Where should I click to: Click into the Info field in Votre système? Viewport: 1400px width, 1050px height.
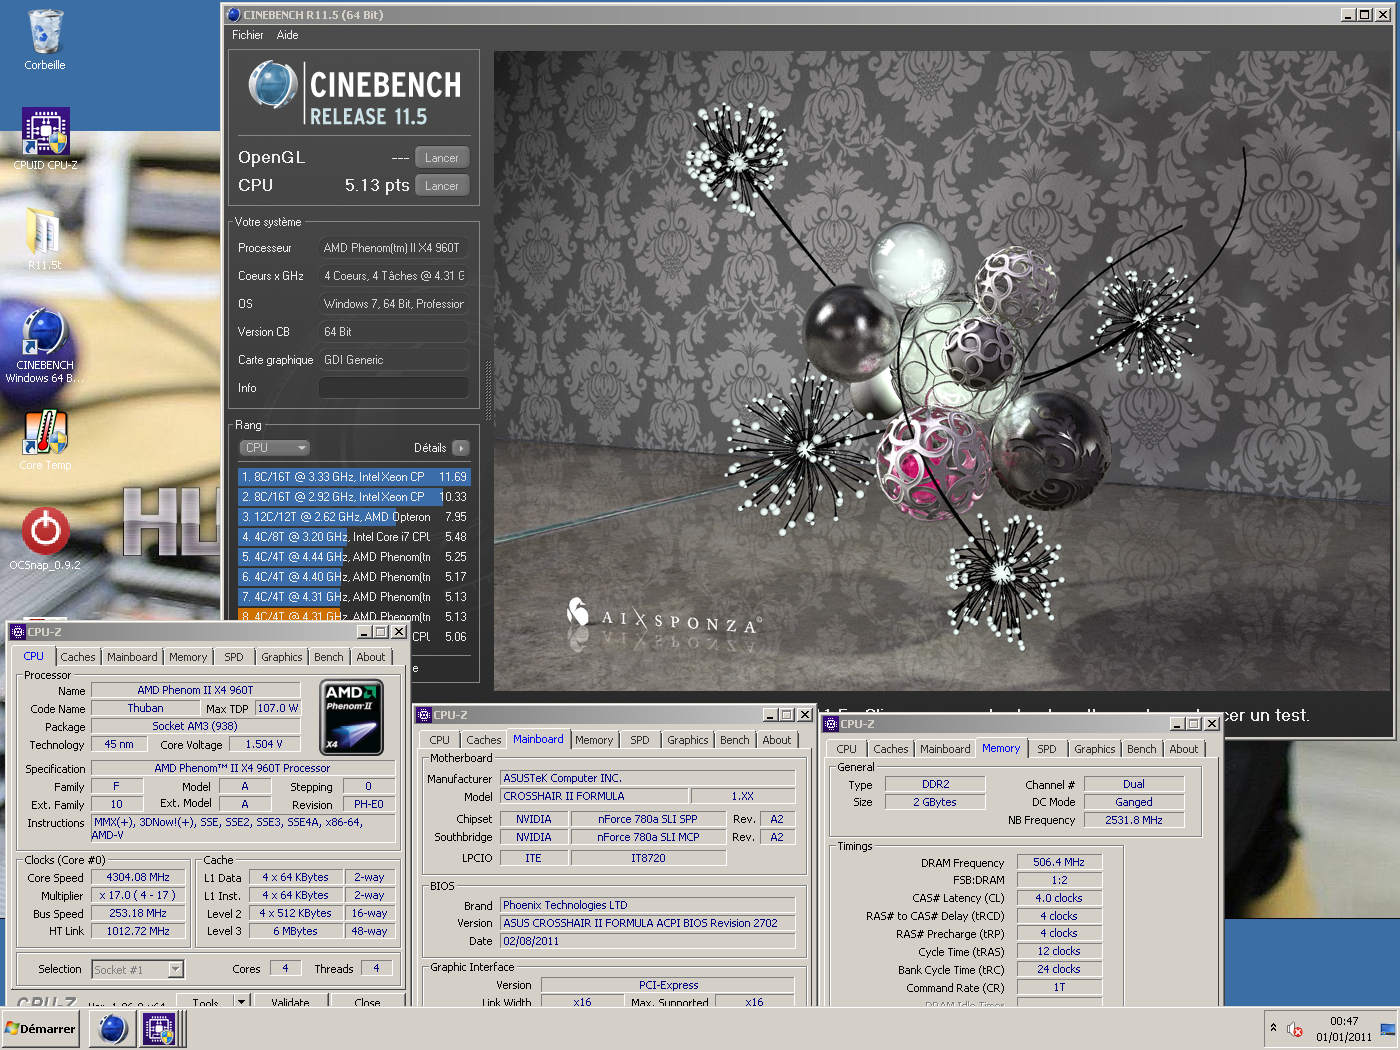pos(394,388)
